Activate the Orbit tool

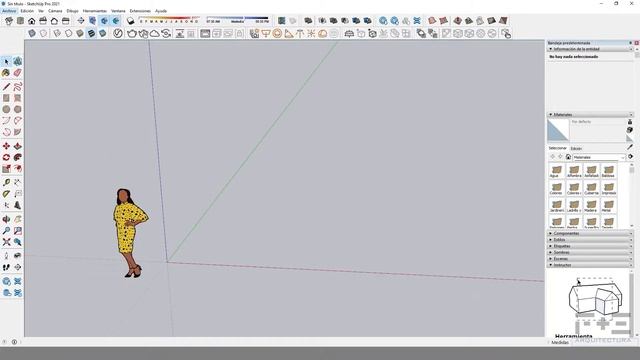pos(6,219)
